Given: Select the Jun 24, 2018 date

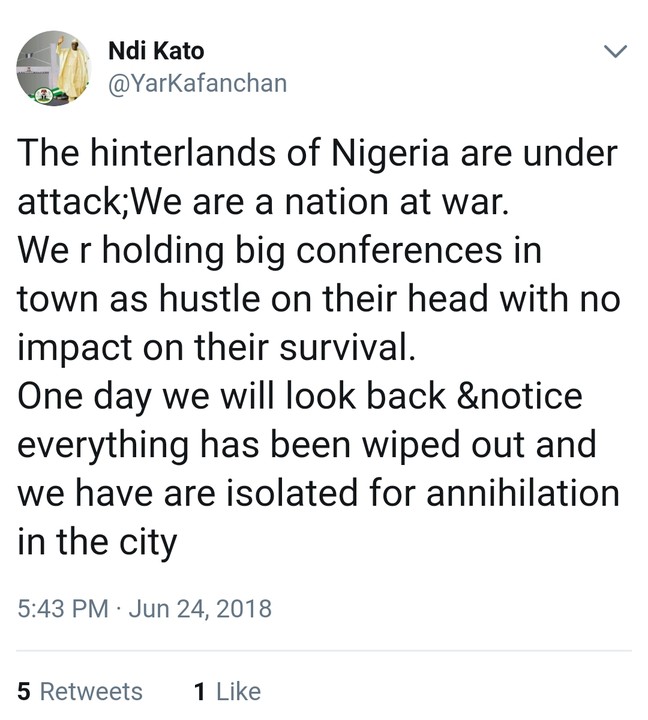Looking at the screenshot, I should pyautogui.click(x=198, y=608).
